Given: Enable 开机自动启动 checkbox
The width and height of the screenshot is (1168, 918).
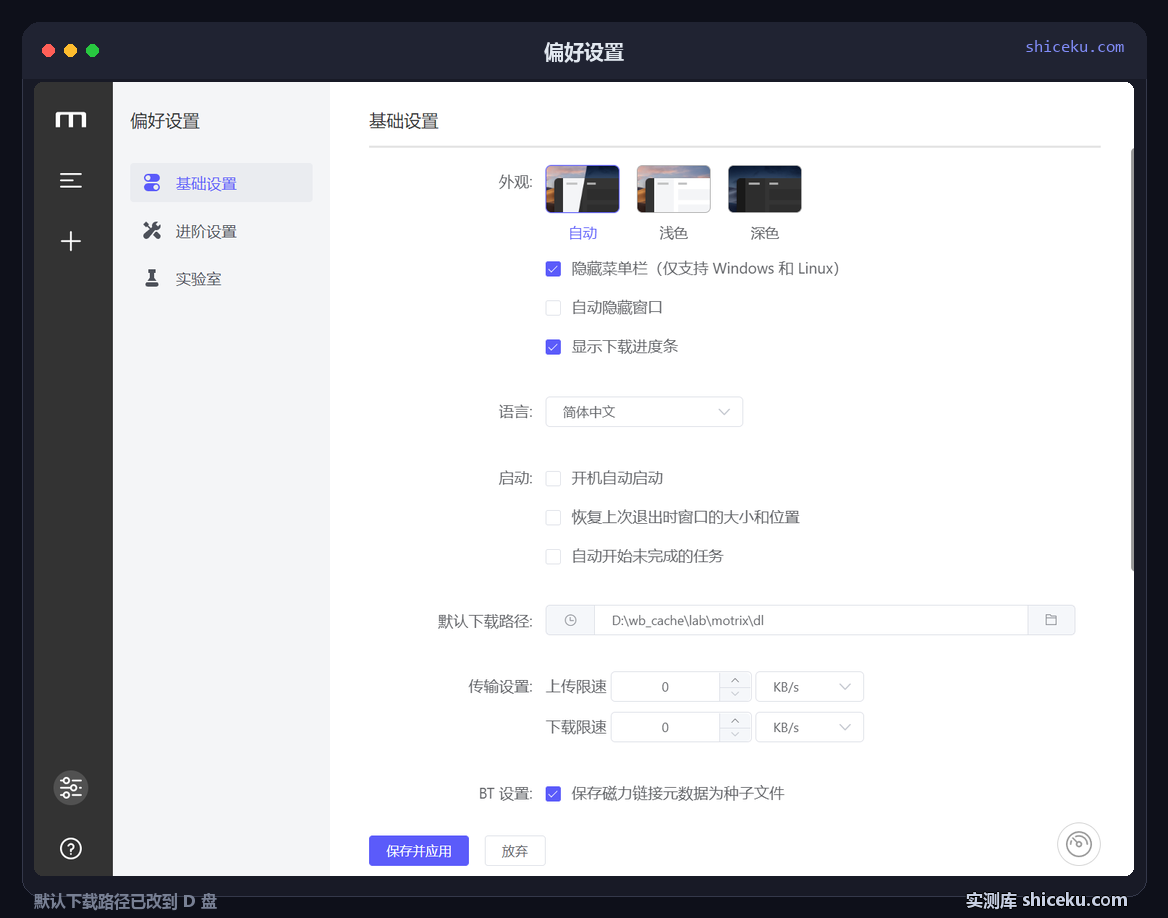Looking at the screenshot, I should point(553,478).
